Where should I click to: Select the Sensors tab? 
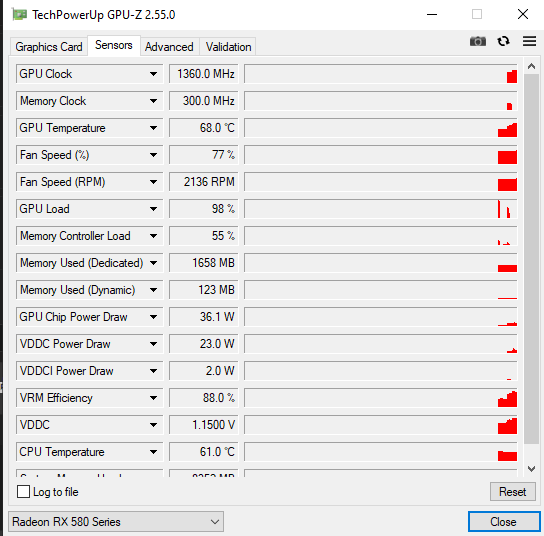(114, 45)
